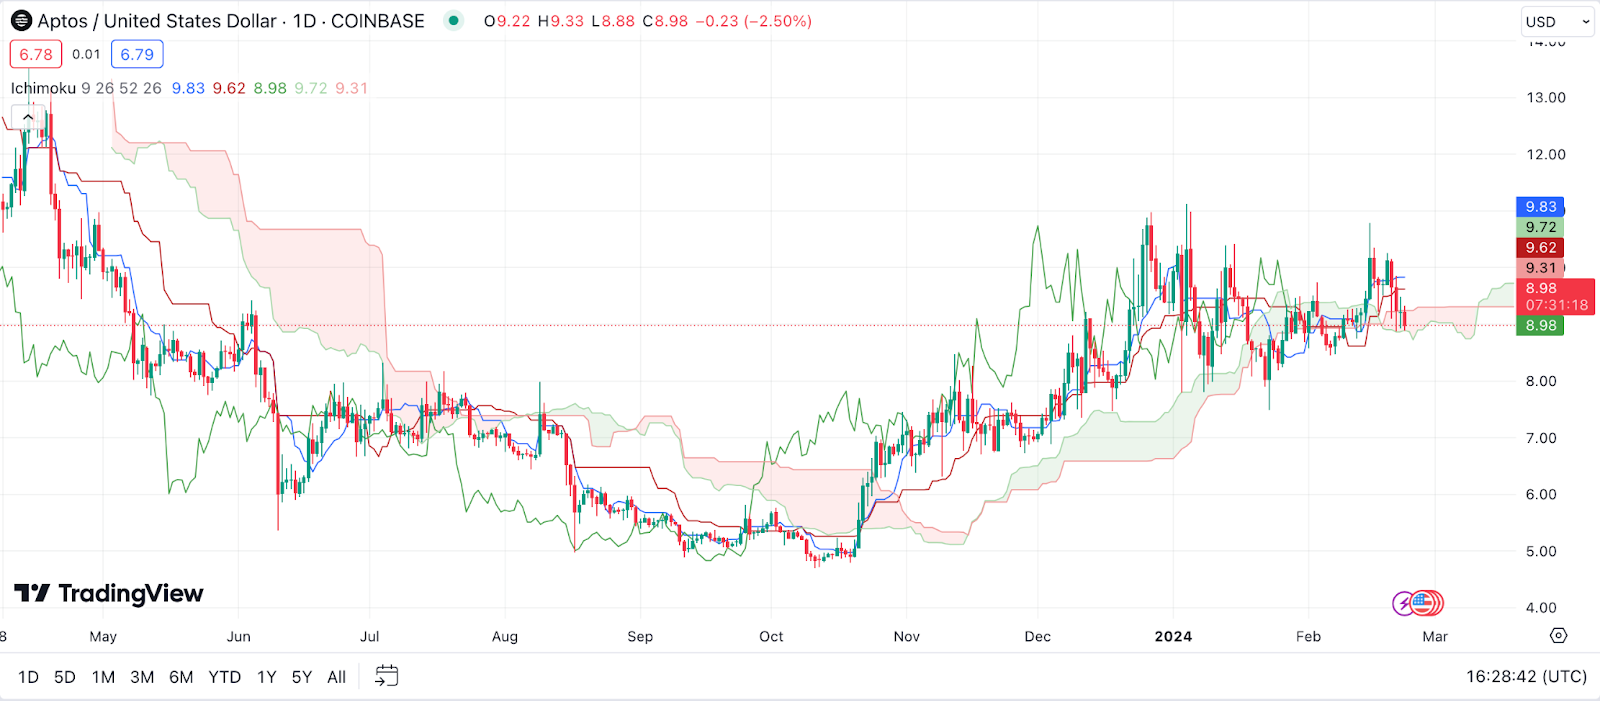Open the date range calendar icon

[386, 677]
